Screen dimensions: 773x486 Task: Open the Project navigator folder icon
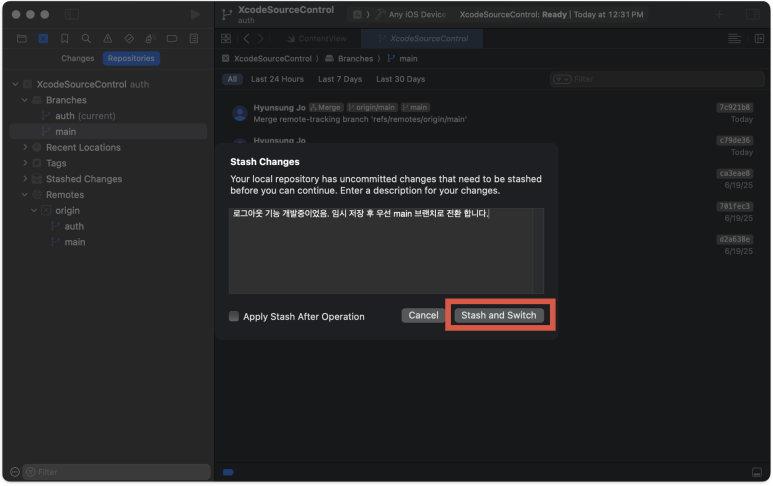tap(22, 38)
